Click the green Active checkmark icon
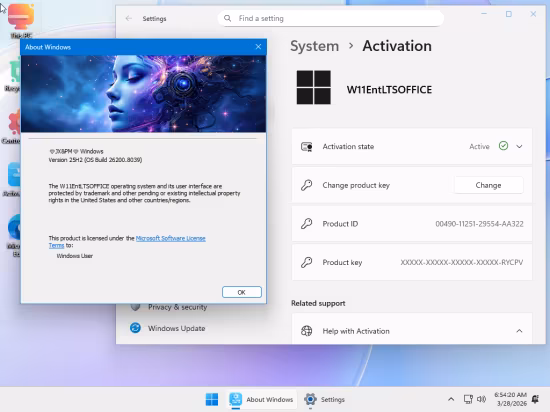Viewport: 550px width, 412px height. pos(503,146)
